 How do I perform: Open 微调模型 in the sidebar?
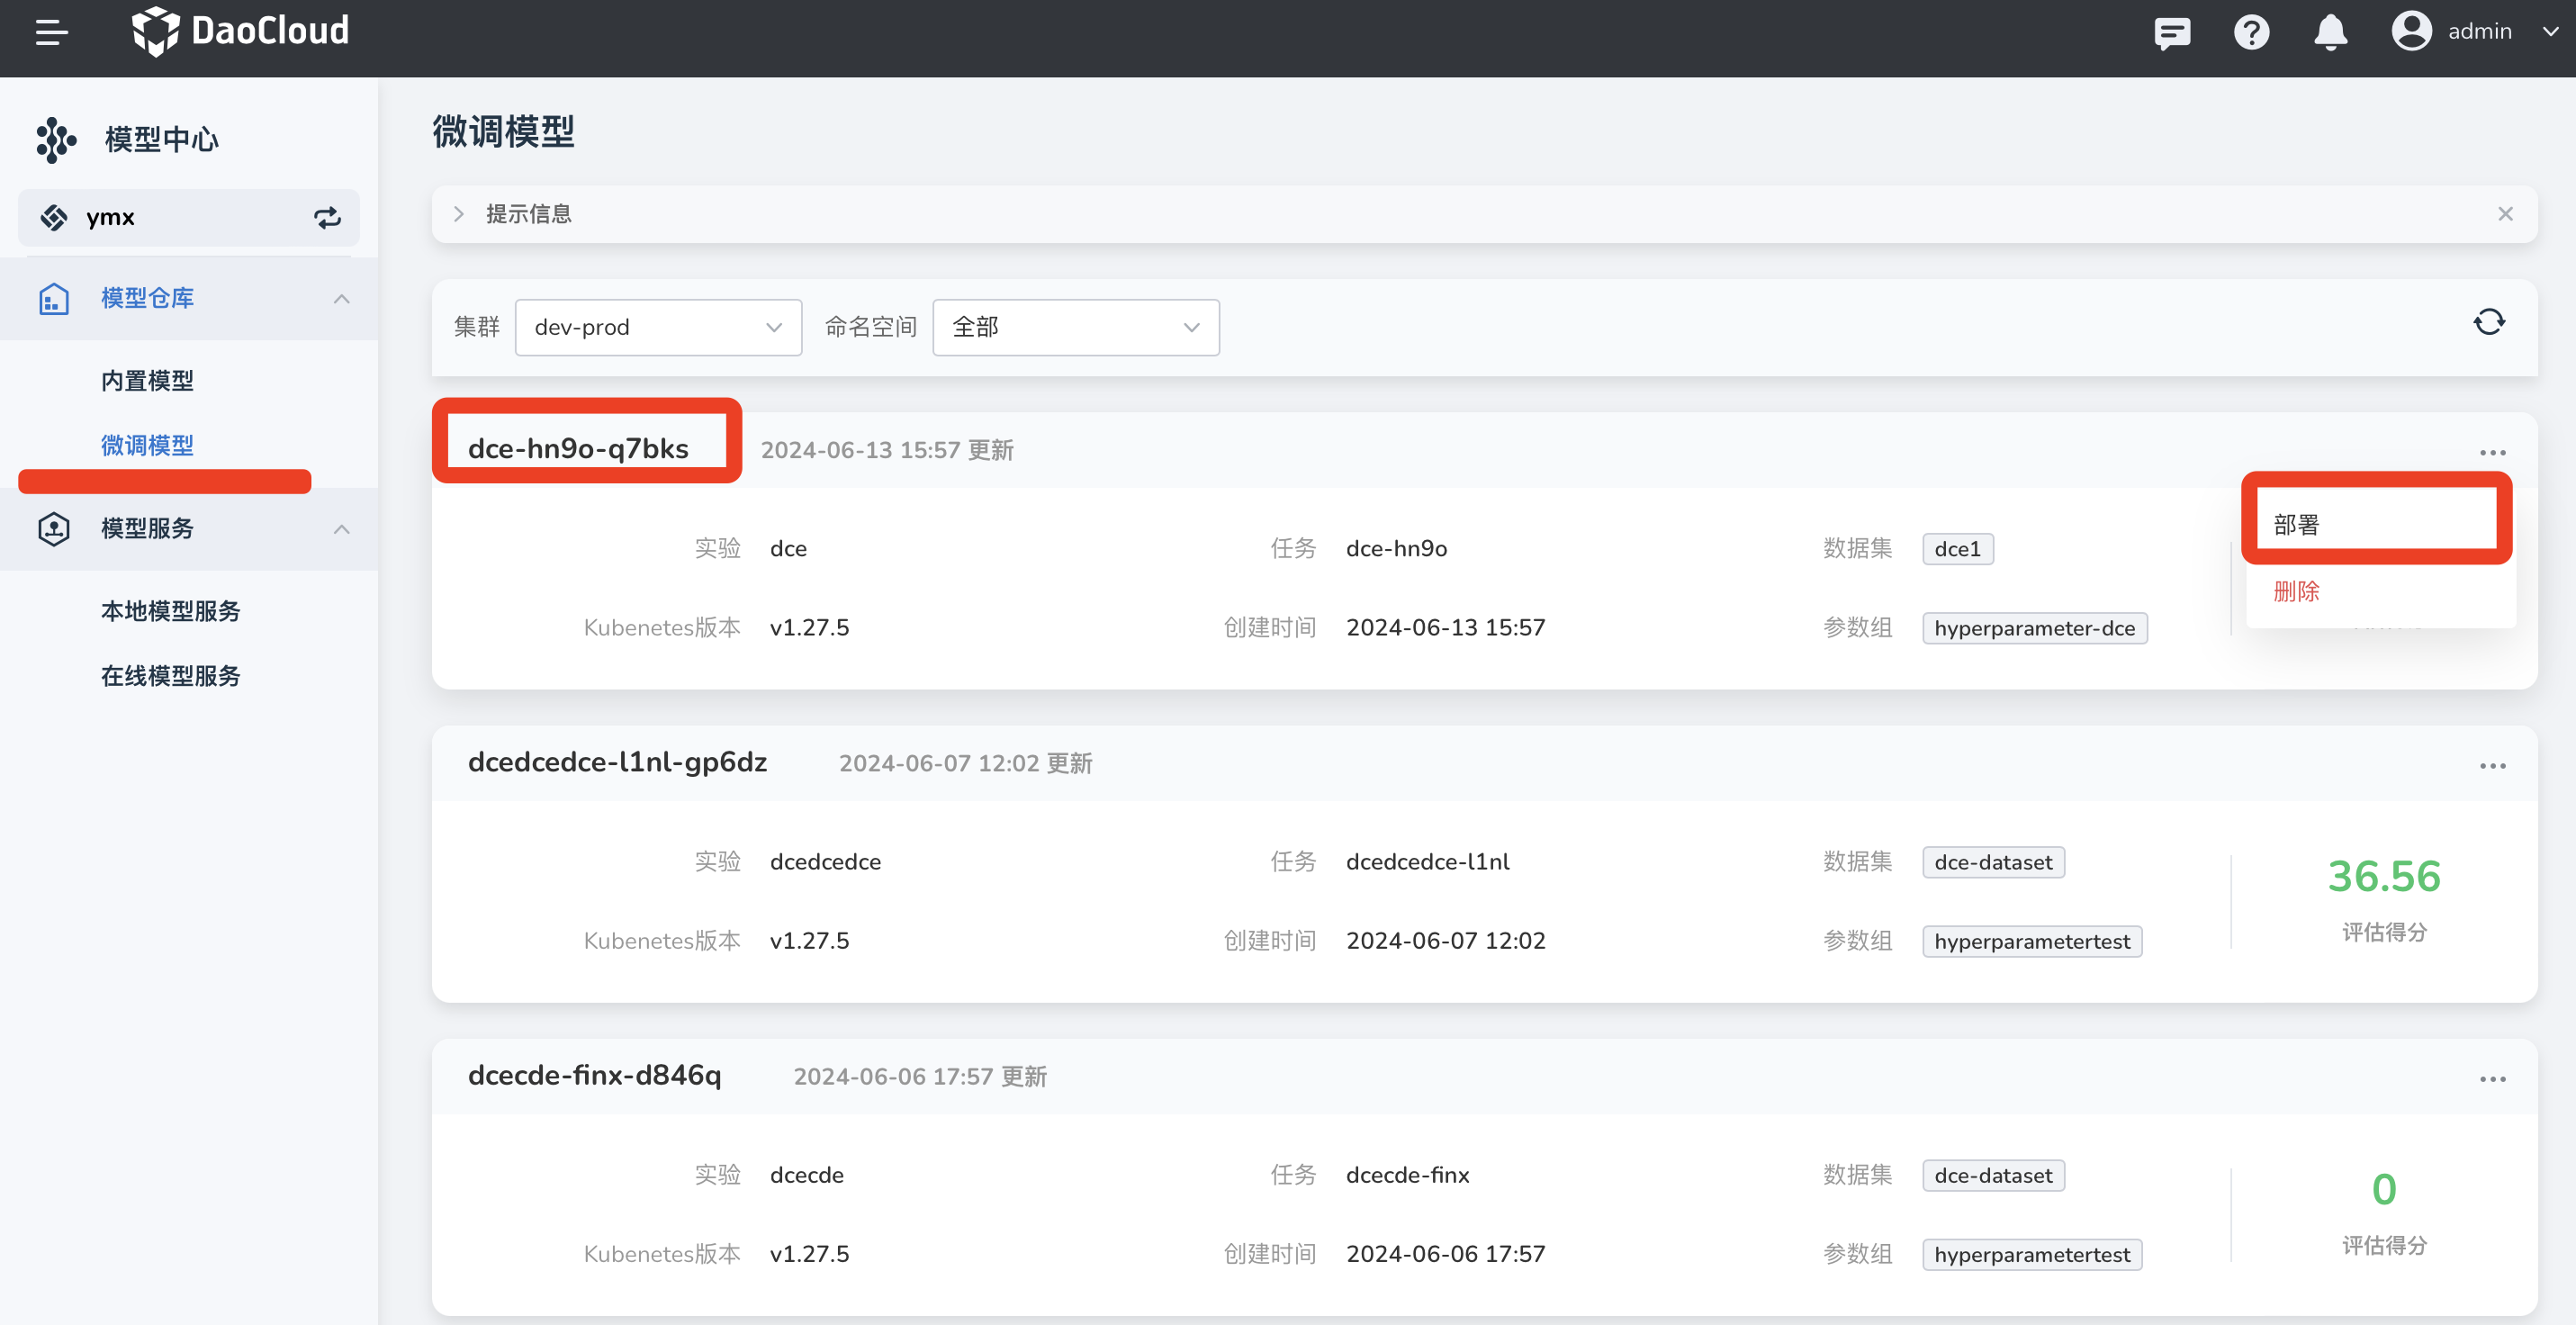[x=147, y=445]
